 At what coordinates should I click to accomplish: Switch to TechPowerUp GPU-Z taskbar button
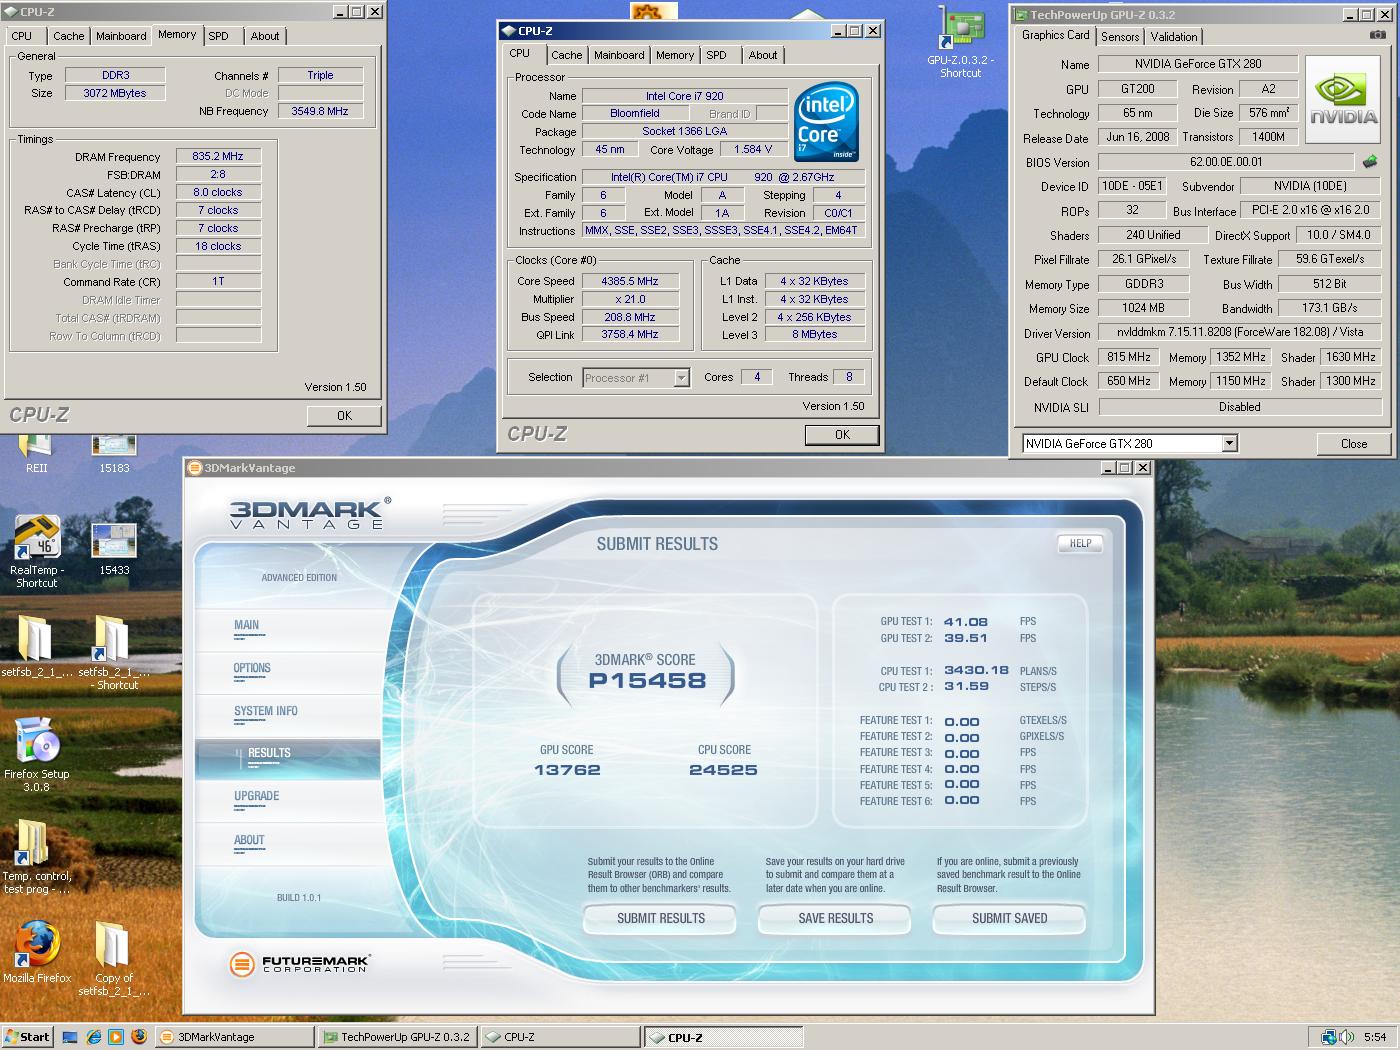click(x=397, y=1037)
